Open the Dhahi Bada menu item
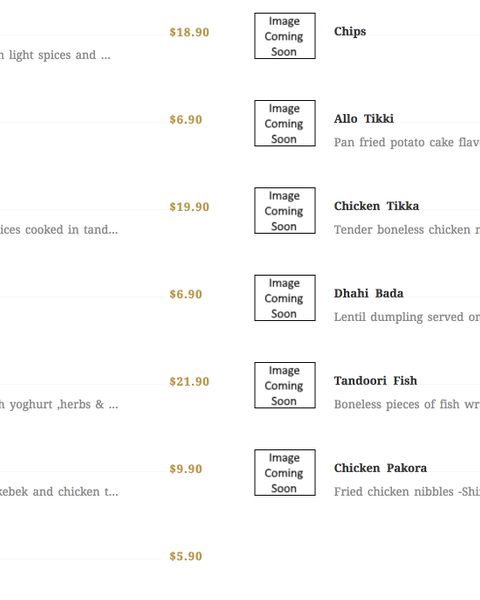 click(x=369, y=293)
